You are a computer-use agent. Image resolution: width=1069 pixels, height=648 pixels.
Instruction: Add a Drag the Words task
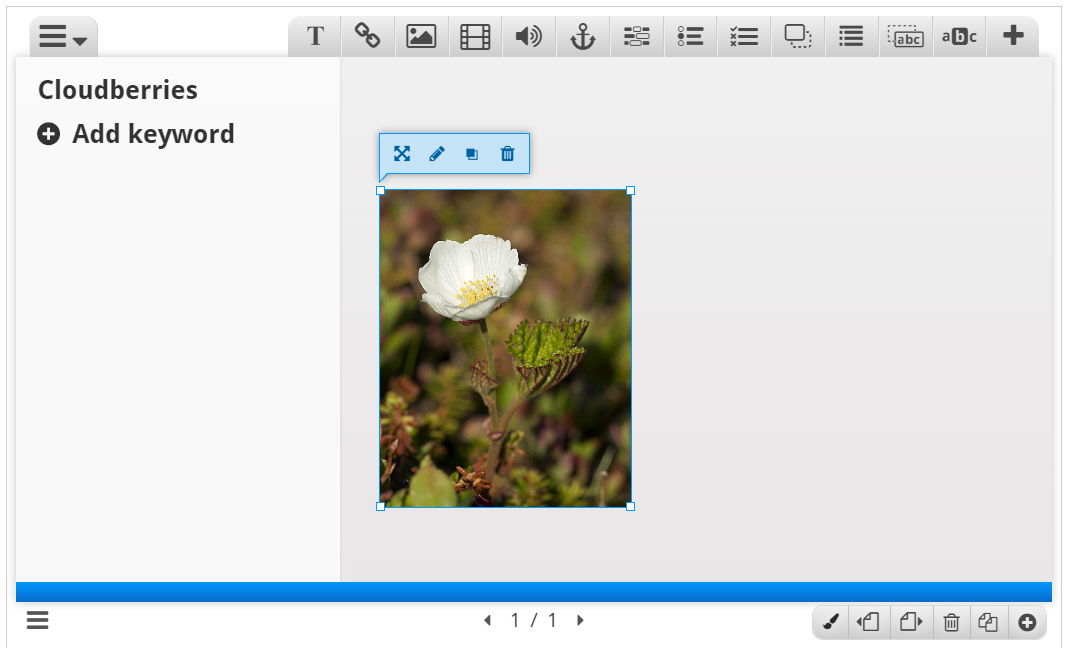[906, 36]
